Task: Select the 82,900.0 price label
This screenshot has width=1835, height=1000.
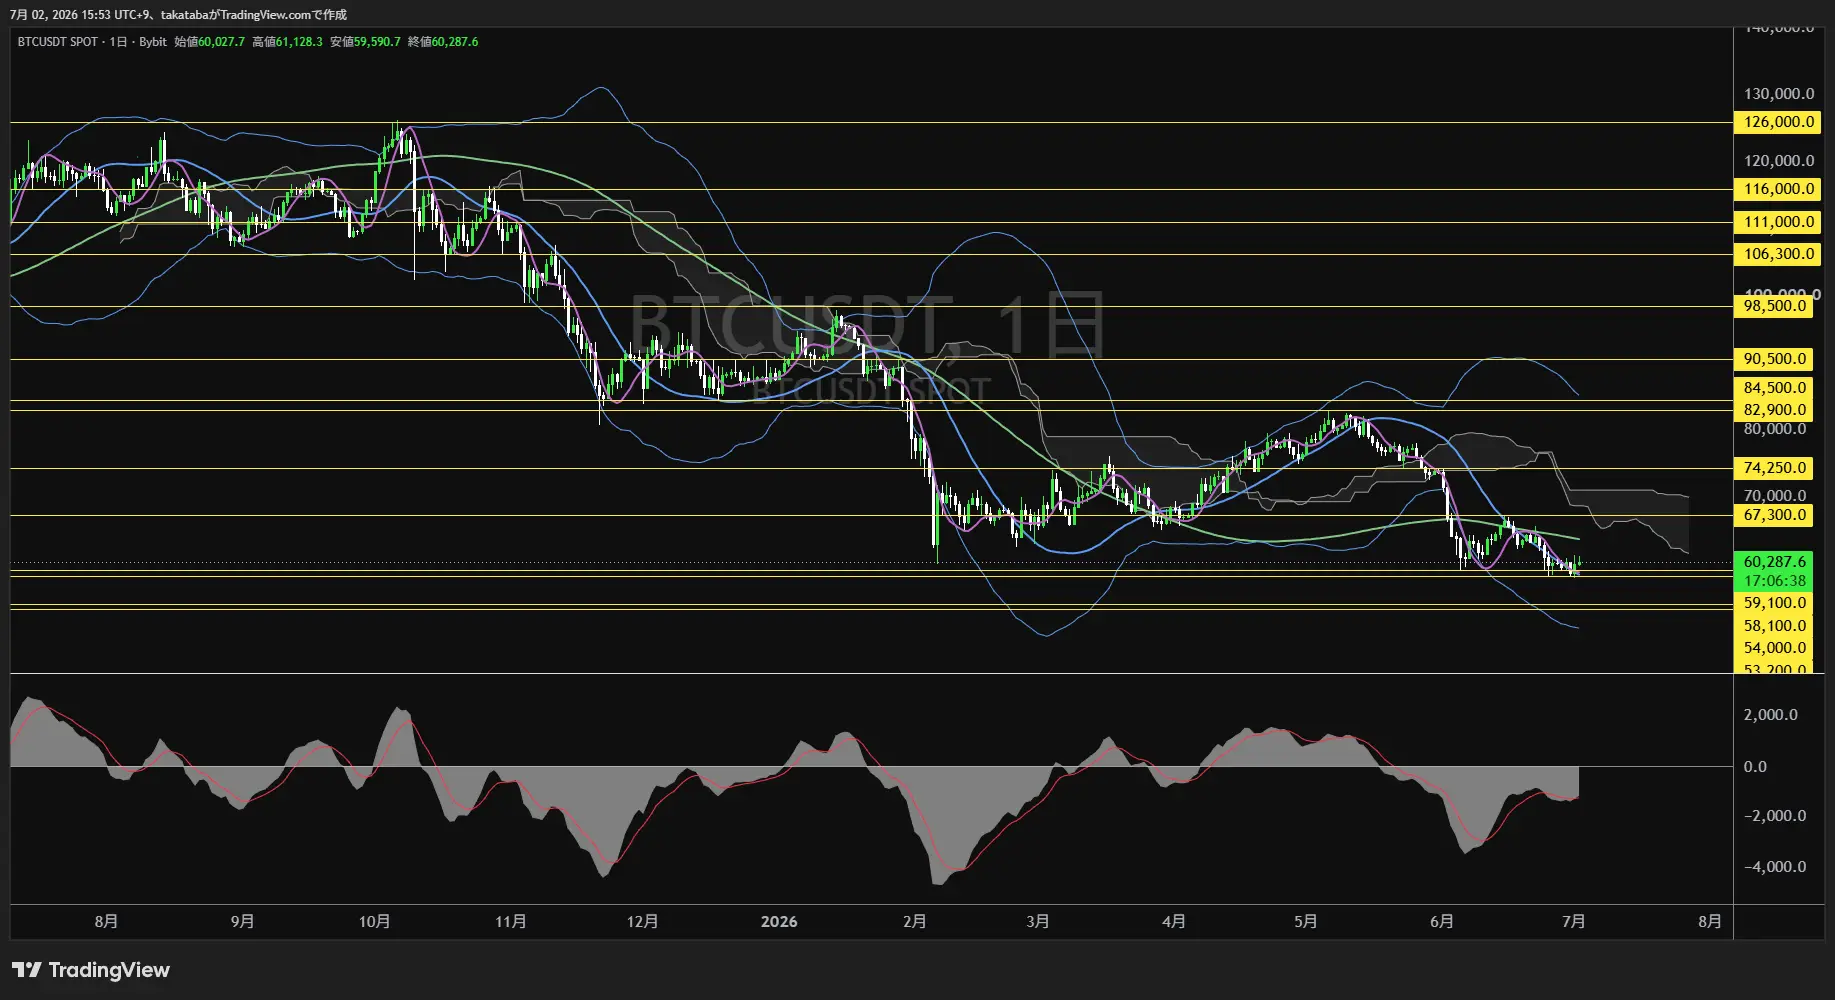Action: (x=1774, y=410)
